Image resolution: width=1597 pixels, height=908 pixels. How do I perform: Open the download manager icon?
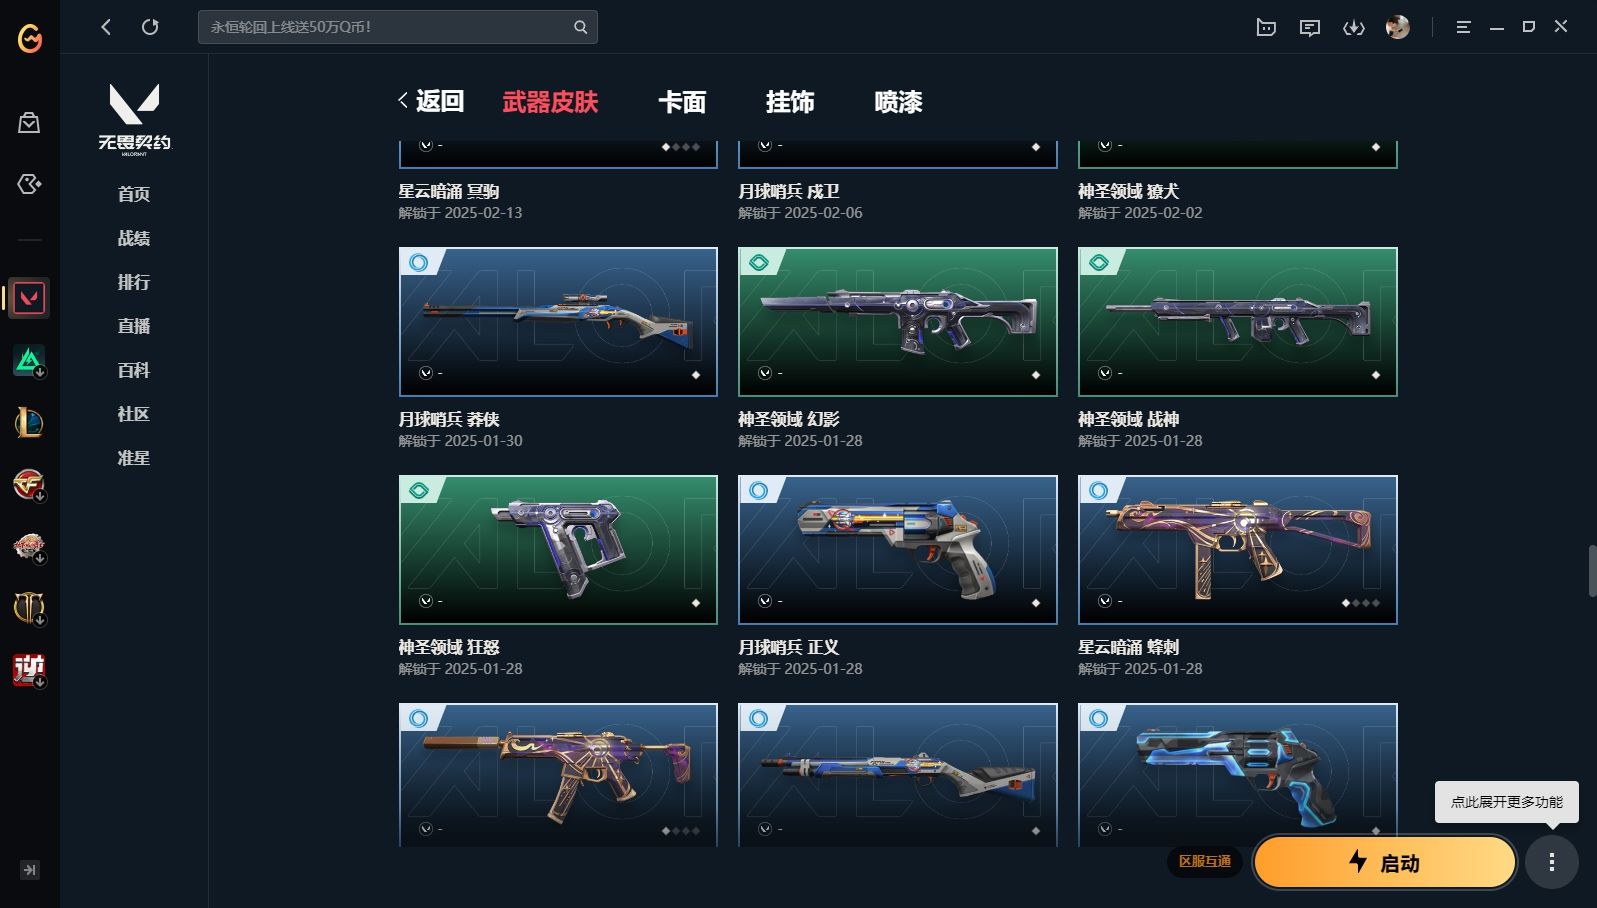click(x=1354, y=28)
